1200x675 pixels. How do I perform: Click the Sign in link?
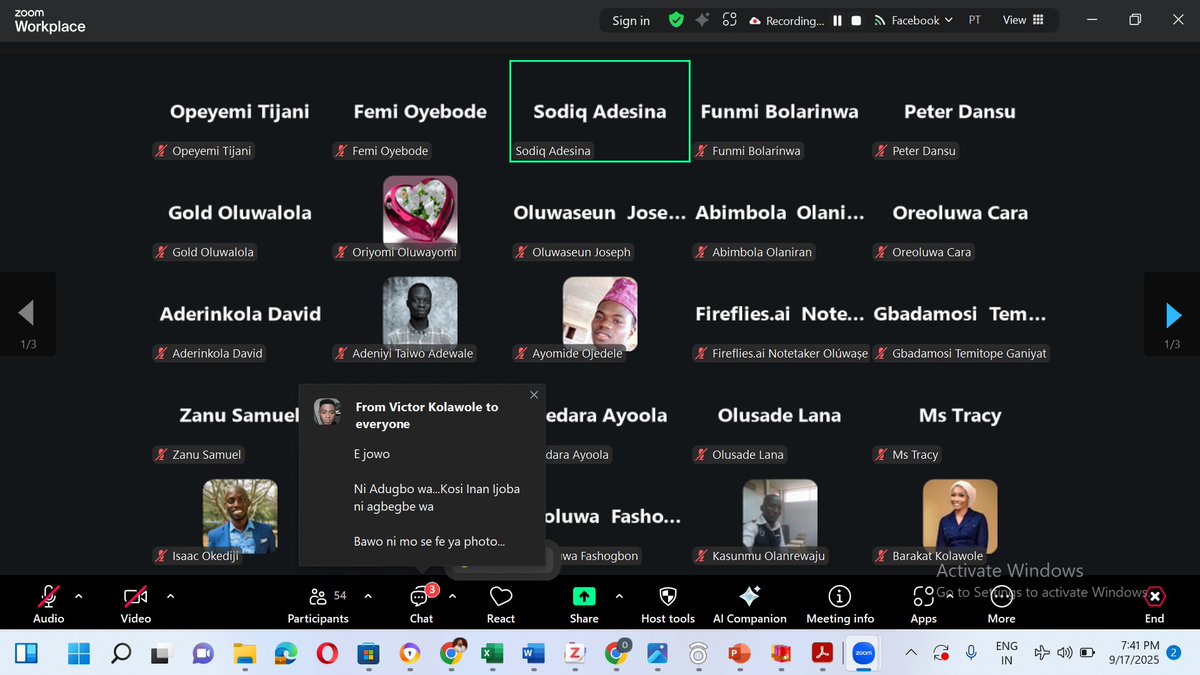631,20
